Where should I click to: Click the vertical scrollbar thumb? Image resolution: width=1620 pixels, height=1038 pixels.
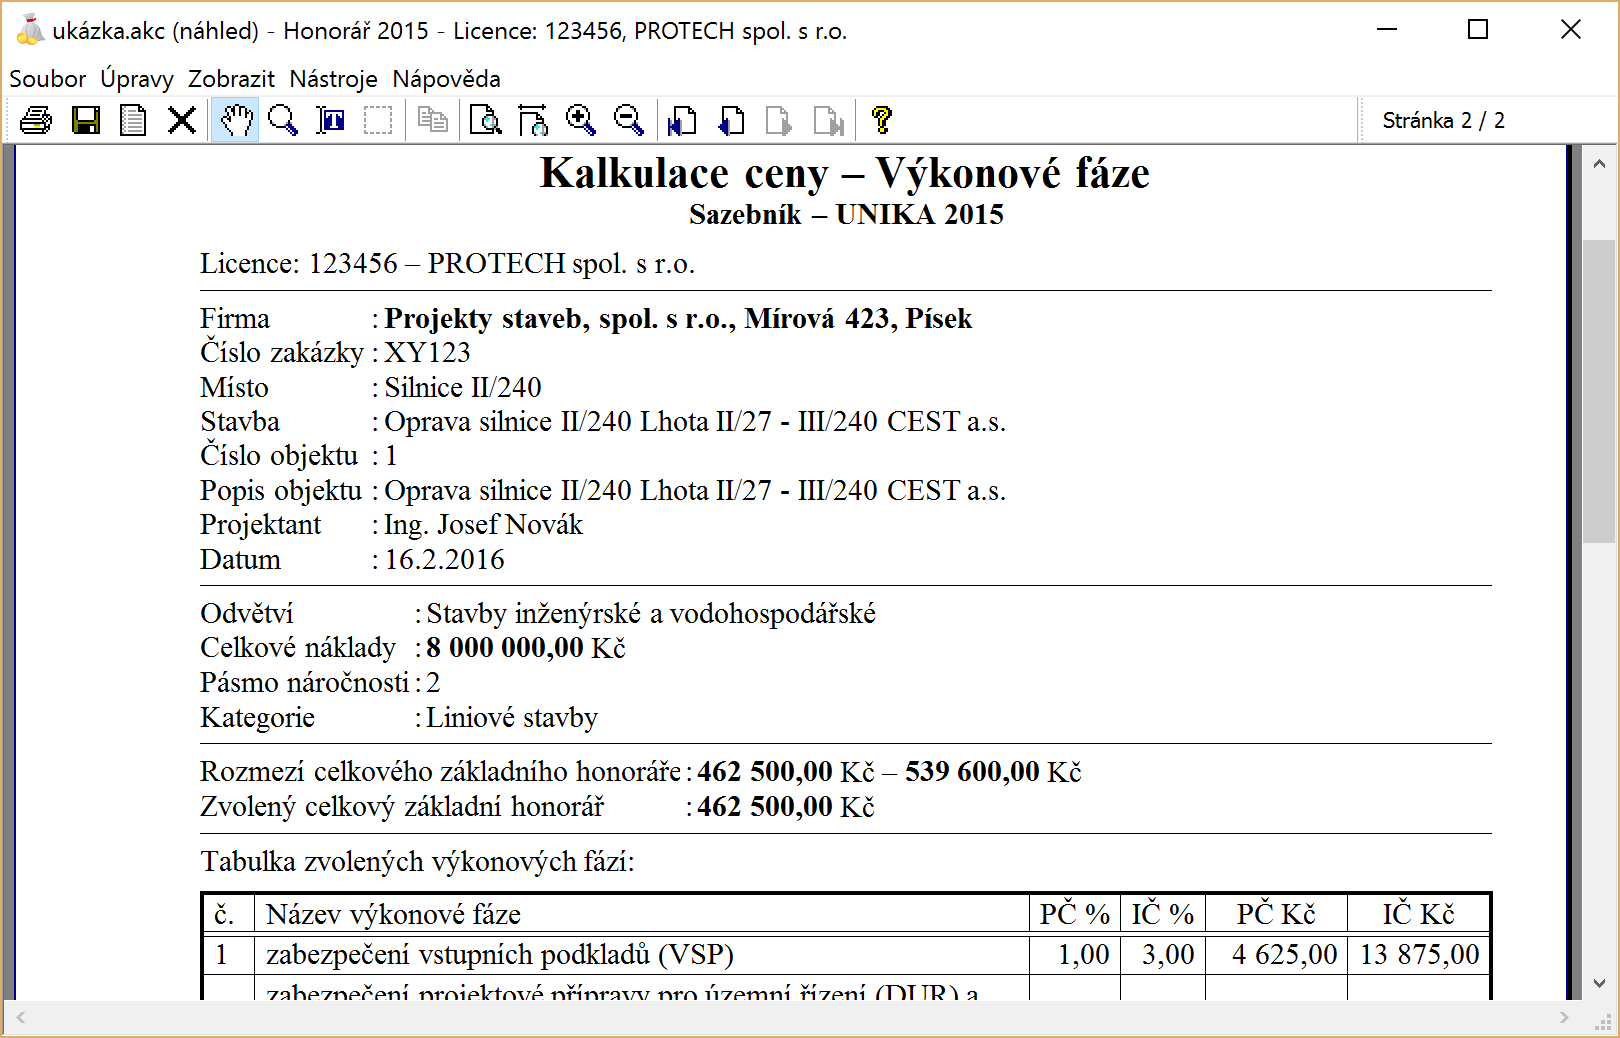(1598, 391)
